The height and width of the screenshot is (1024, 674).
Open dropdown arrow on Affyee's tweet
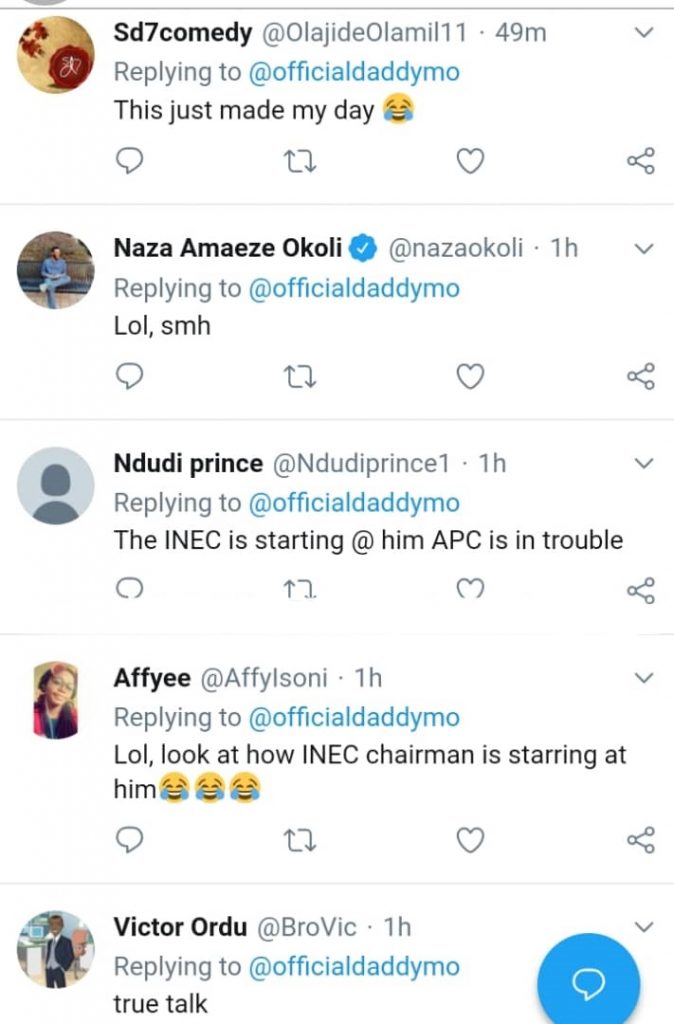point(644,678)
